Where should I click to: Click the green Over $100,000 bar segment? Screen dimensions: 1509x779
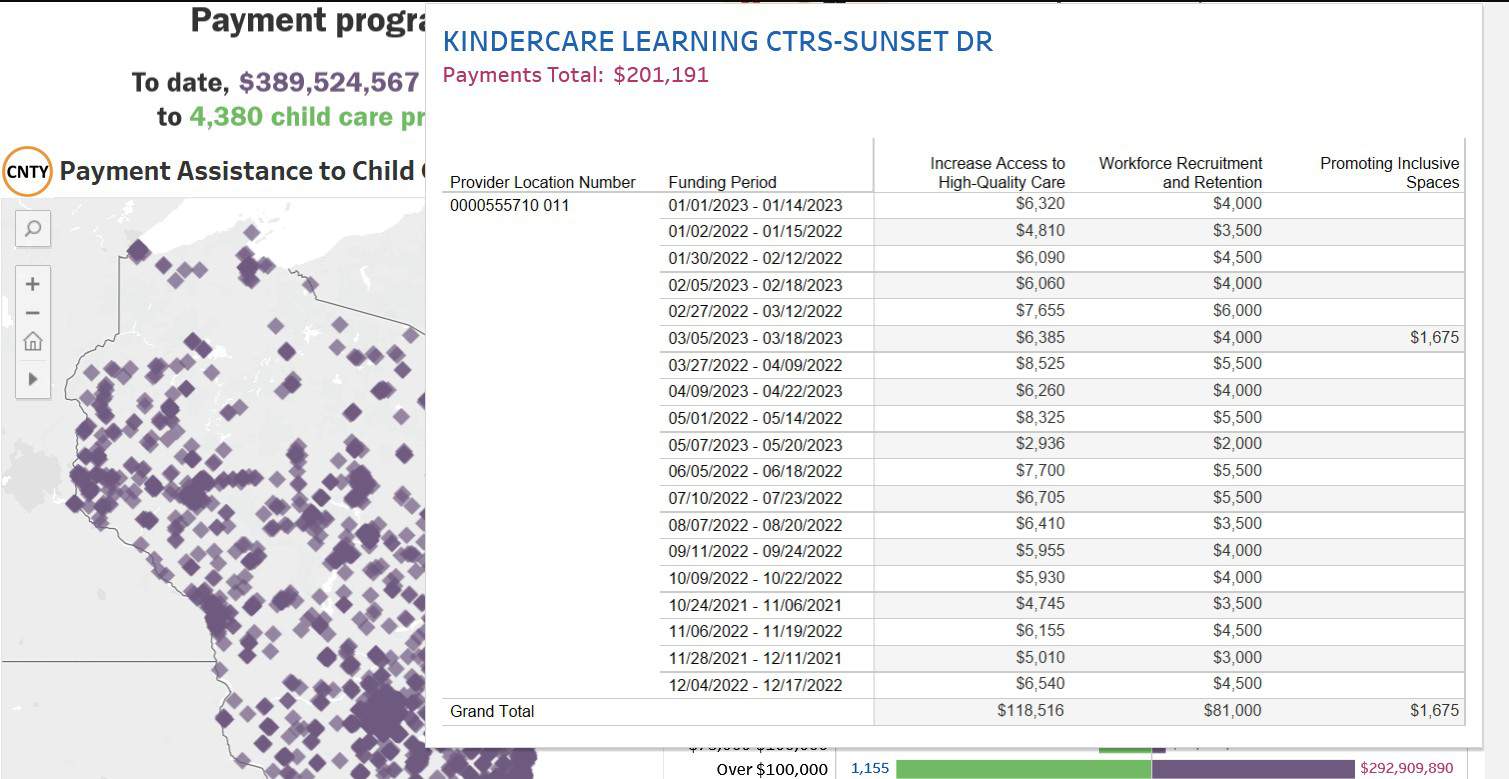[x=1023, y=769]
